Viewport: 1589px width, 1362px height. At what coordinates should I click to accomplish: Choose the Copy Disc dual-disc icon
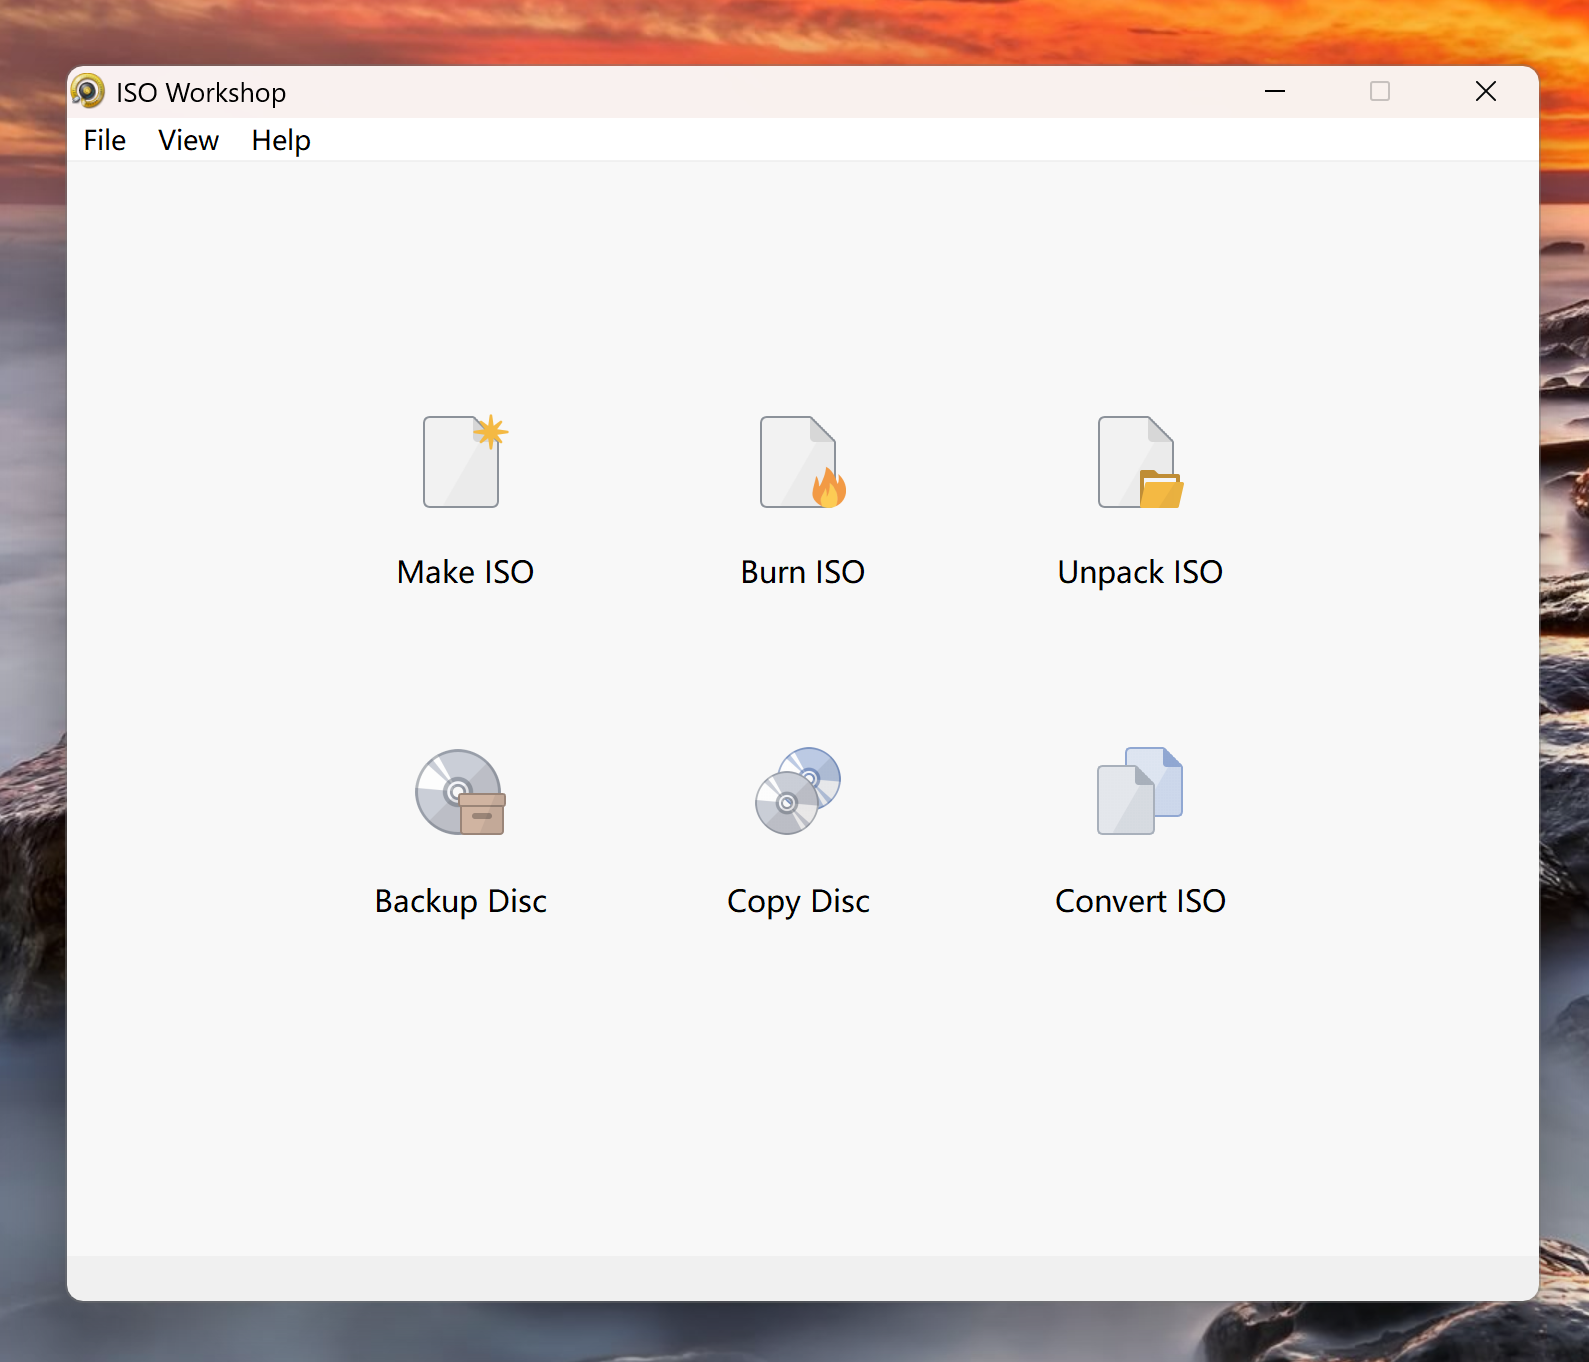(x=798, y=790)
